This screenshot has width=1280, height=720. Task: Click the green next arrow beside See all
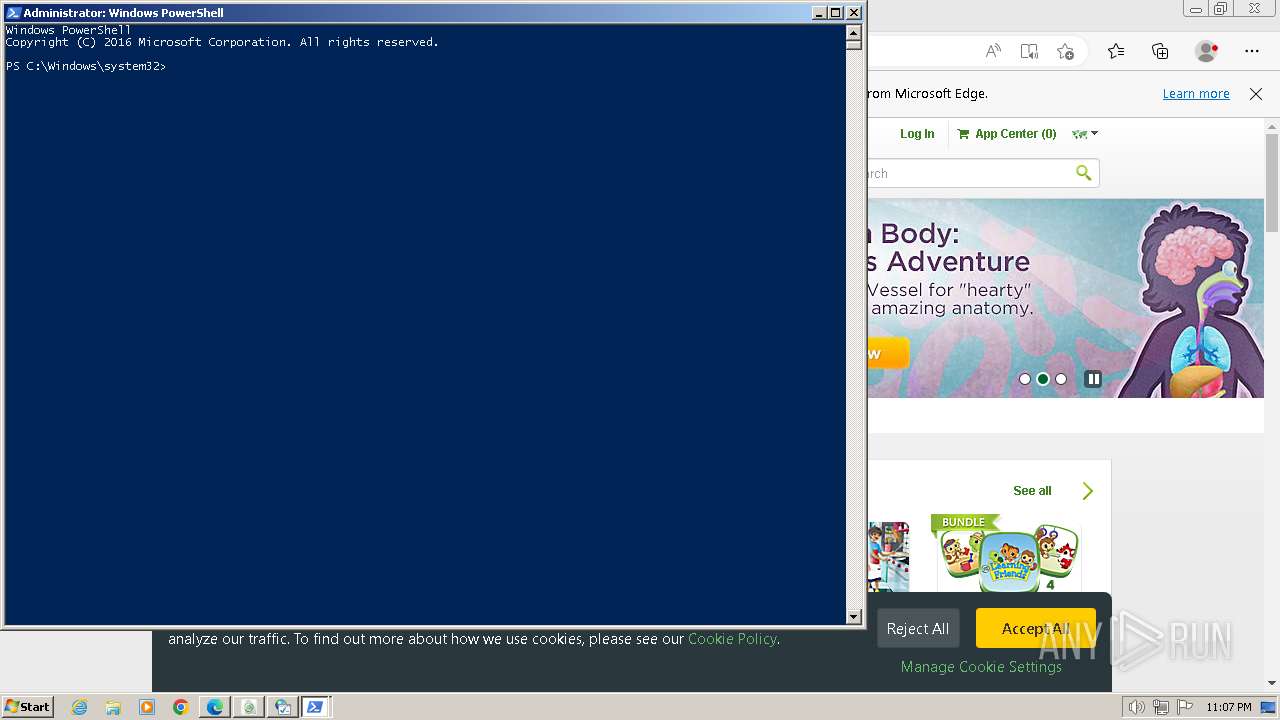point(1088,491)
